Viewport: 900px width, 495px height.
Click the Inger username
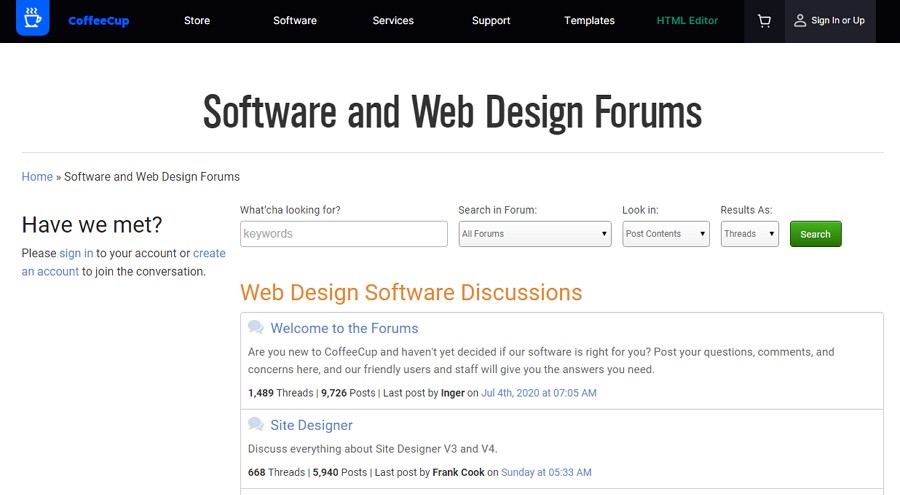tap(452, 393)
